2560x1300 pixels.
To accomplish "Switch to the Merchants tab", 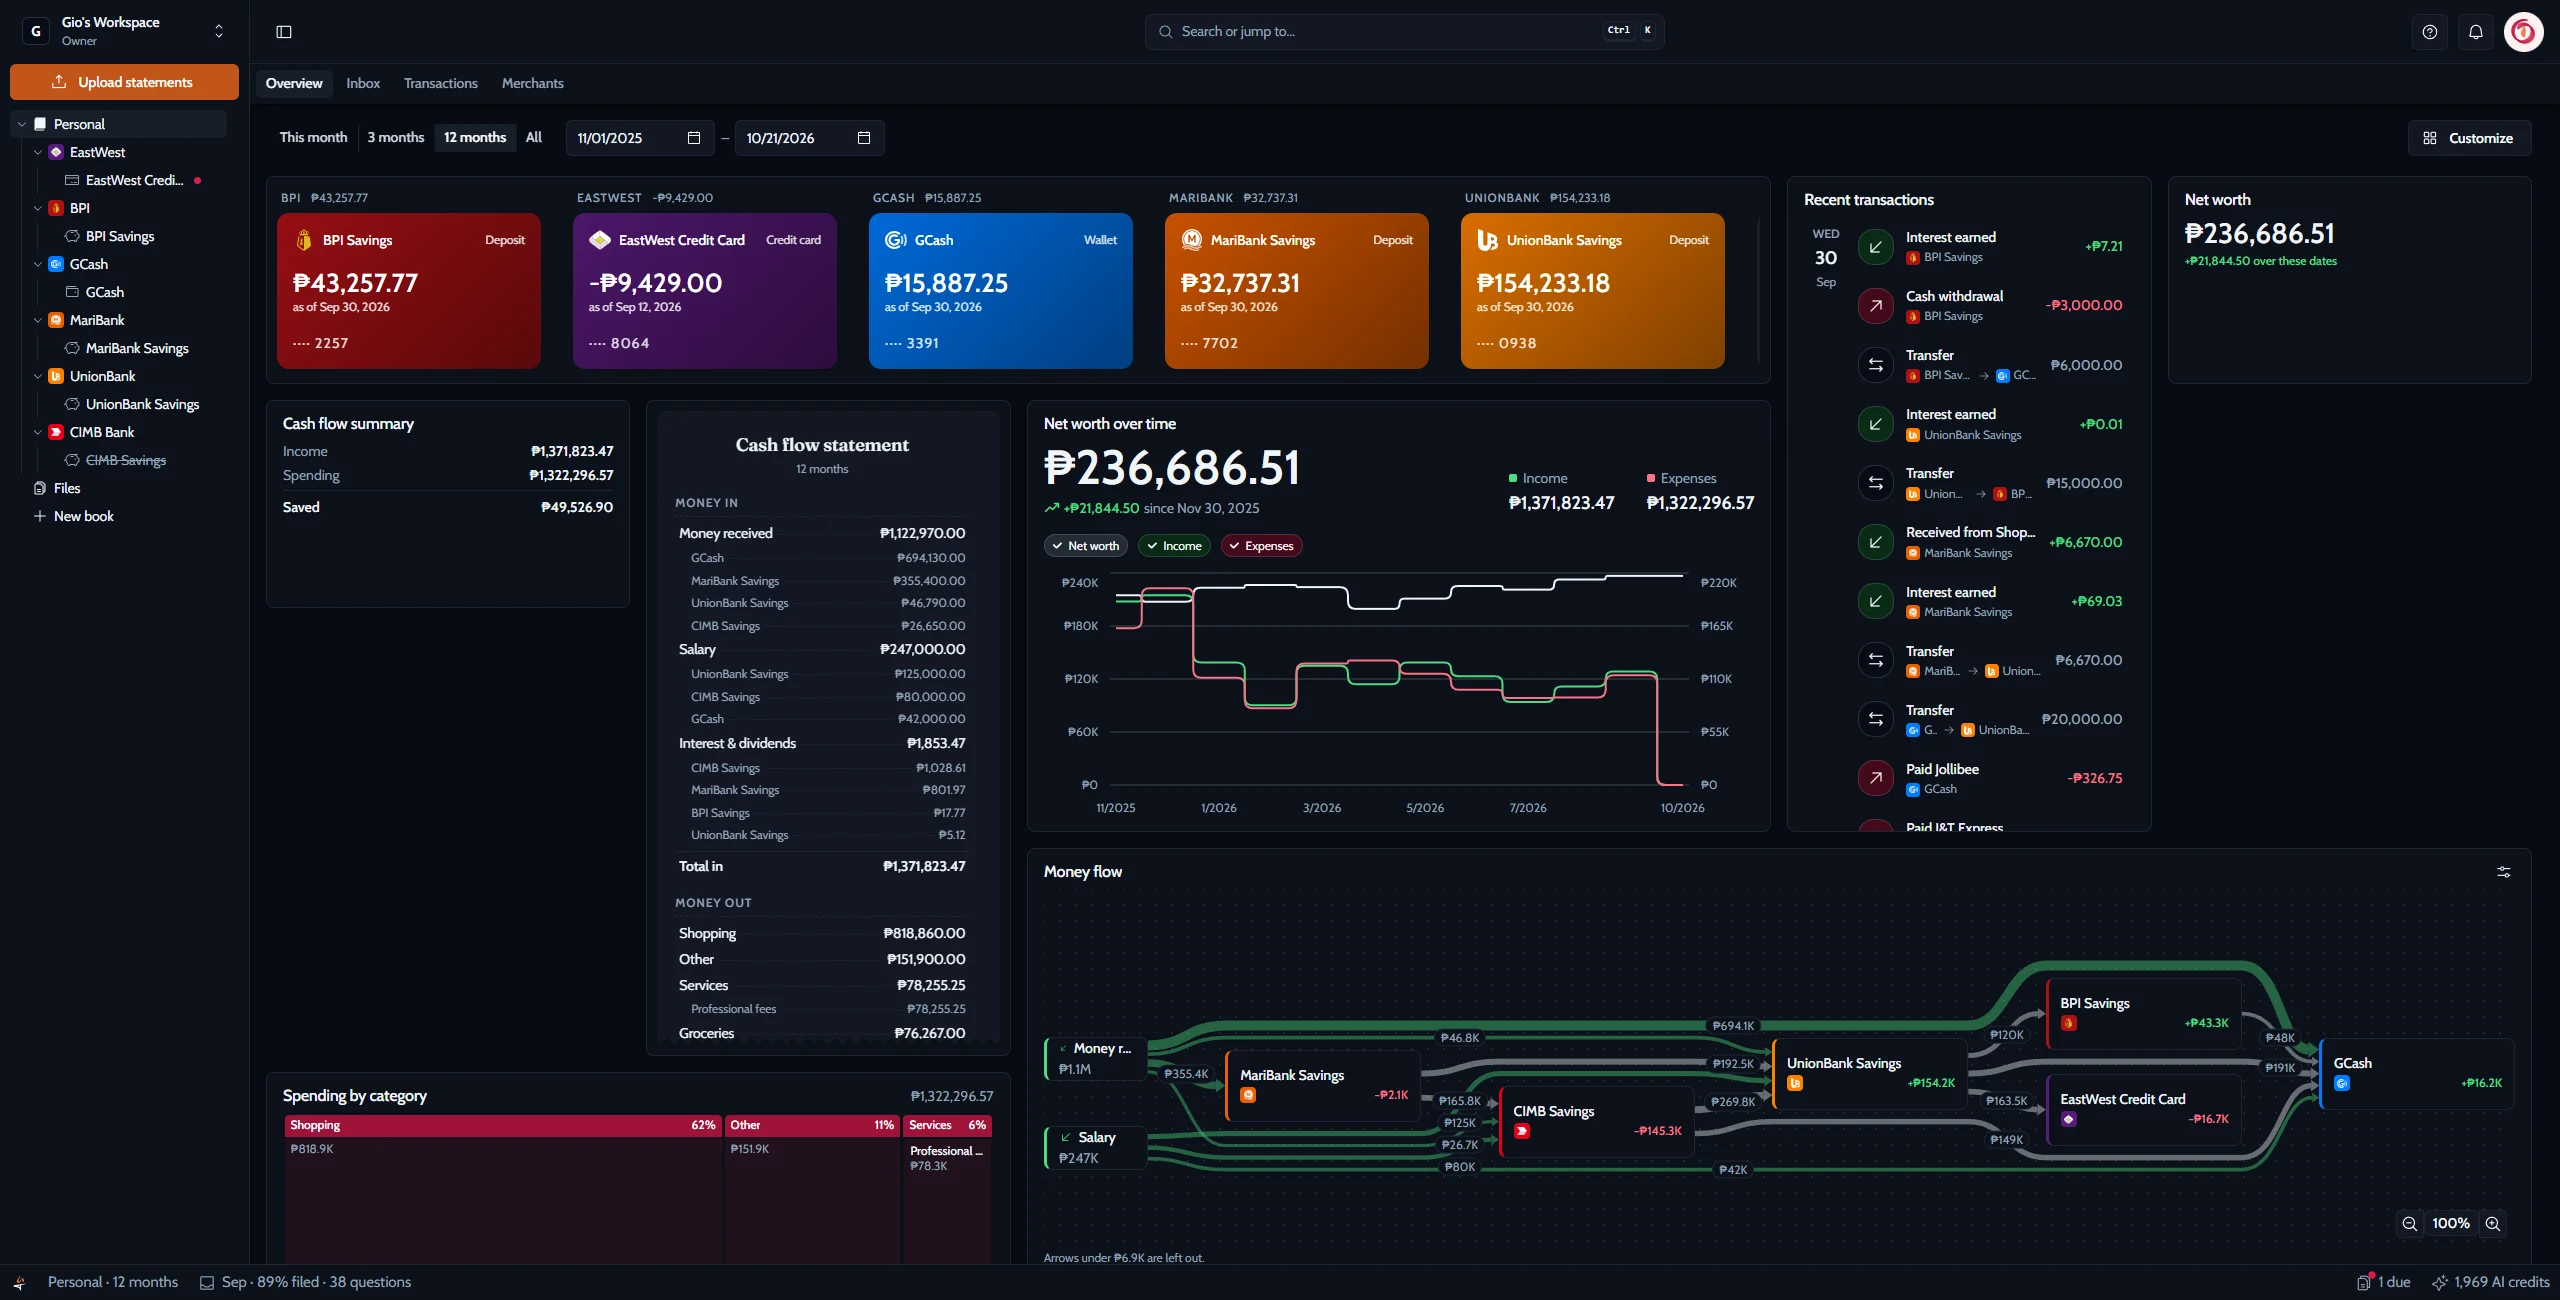I will pos(533,83).
